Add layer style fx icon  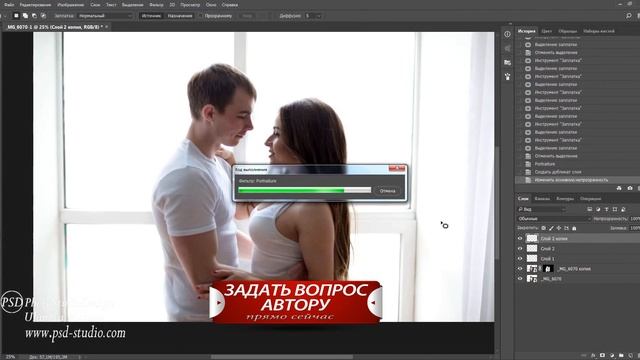coord(593,356)
